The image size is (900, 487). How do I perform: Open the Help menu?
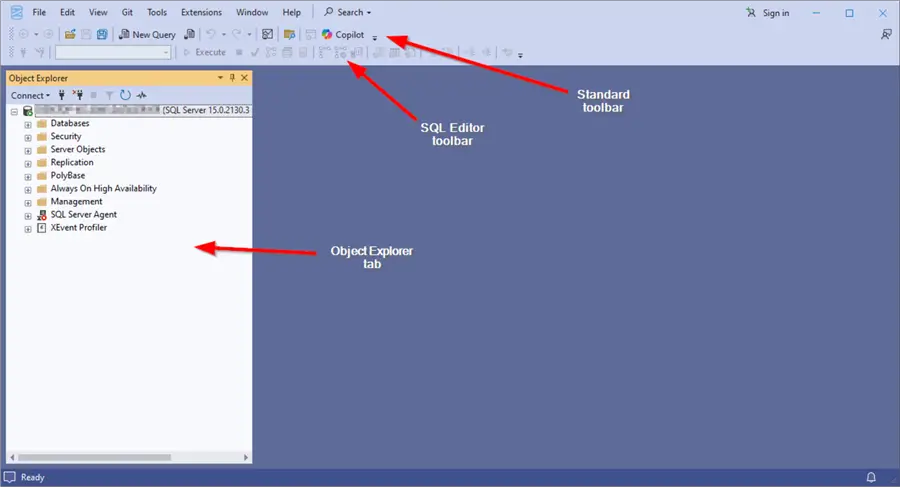pyautogui.click(x=292, y=12)
